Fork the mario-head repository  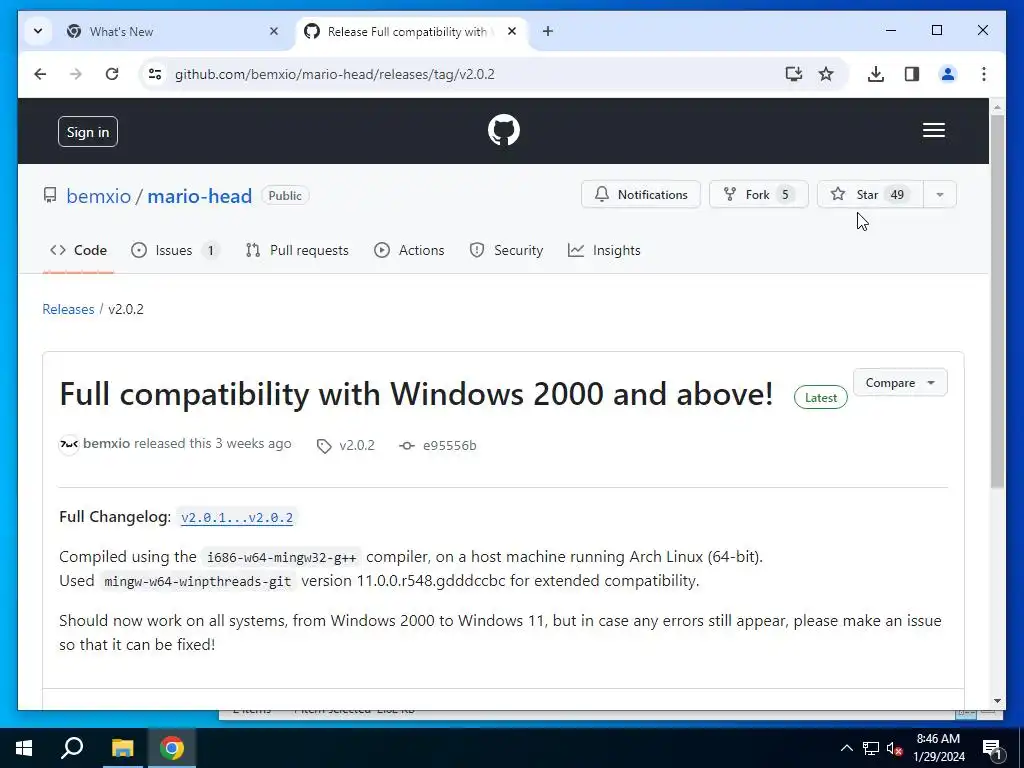click(x=759, y=195)
